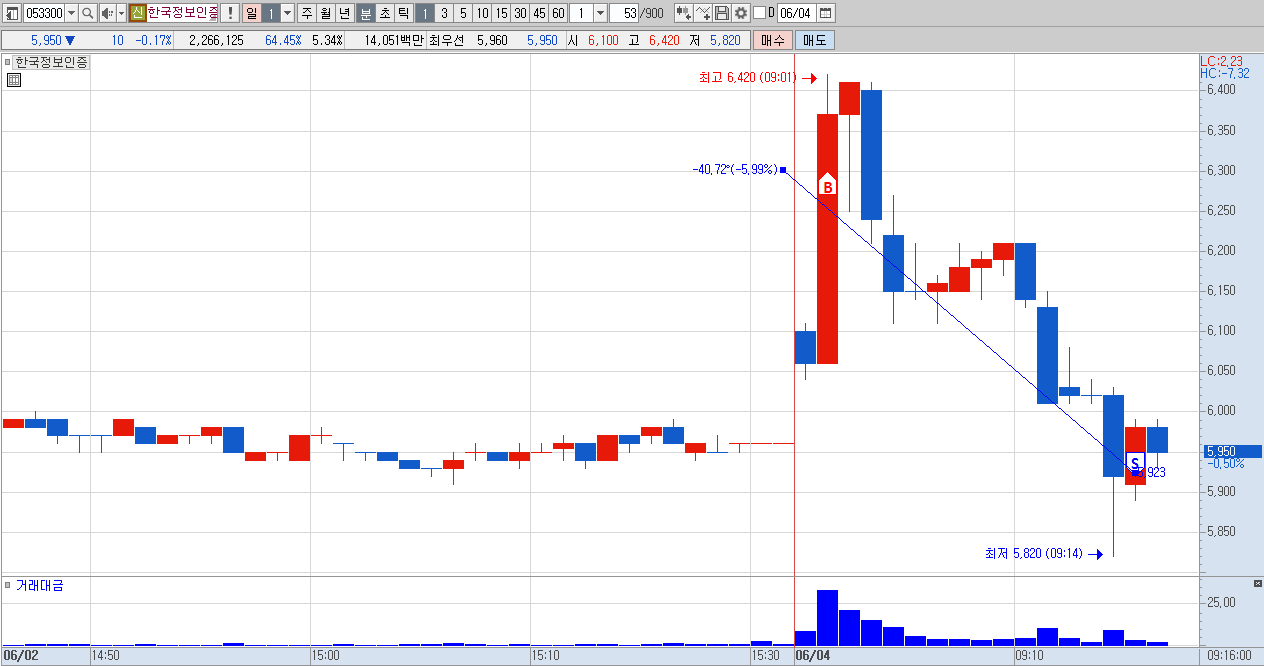Click the add line chart icon
The width and height of the screenshot is (1264, 666).
coord(703,13)
